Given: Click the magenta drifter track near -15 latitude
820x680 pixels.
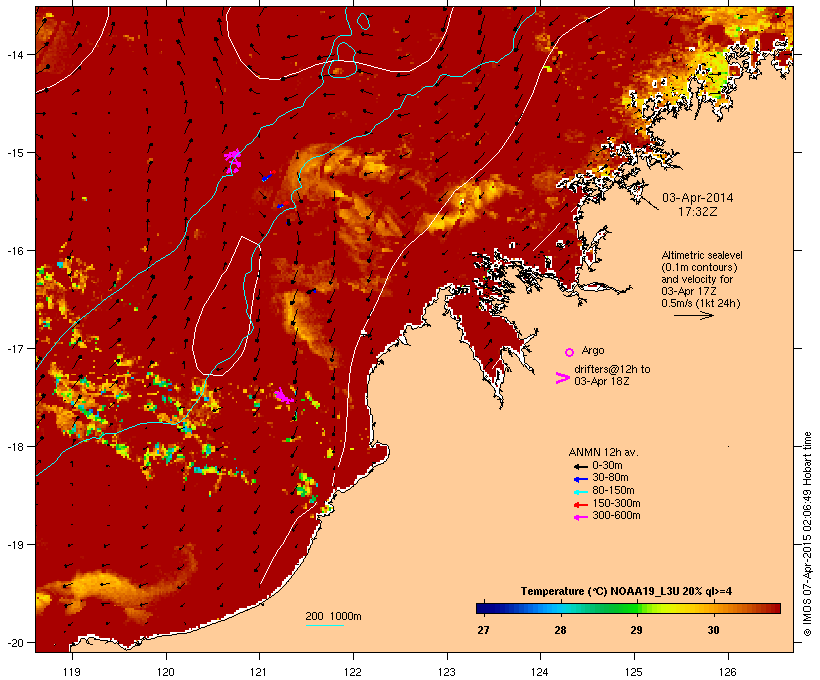Looking at the screenshot, I should [233, 161].
